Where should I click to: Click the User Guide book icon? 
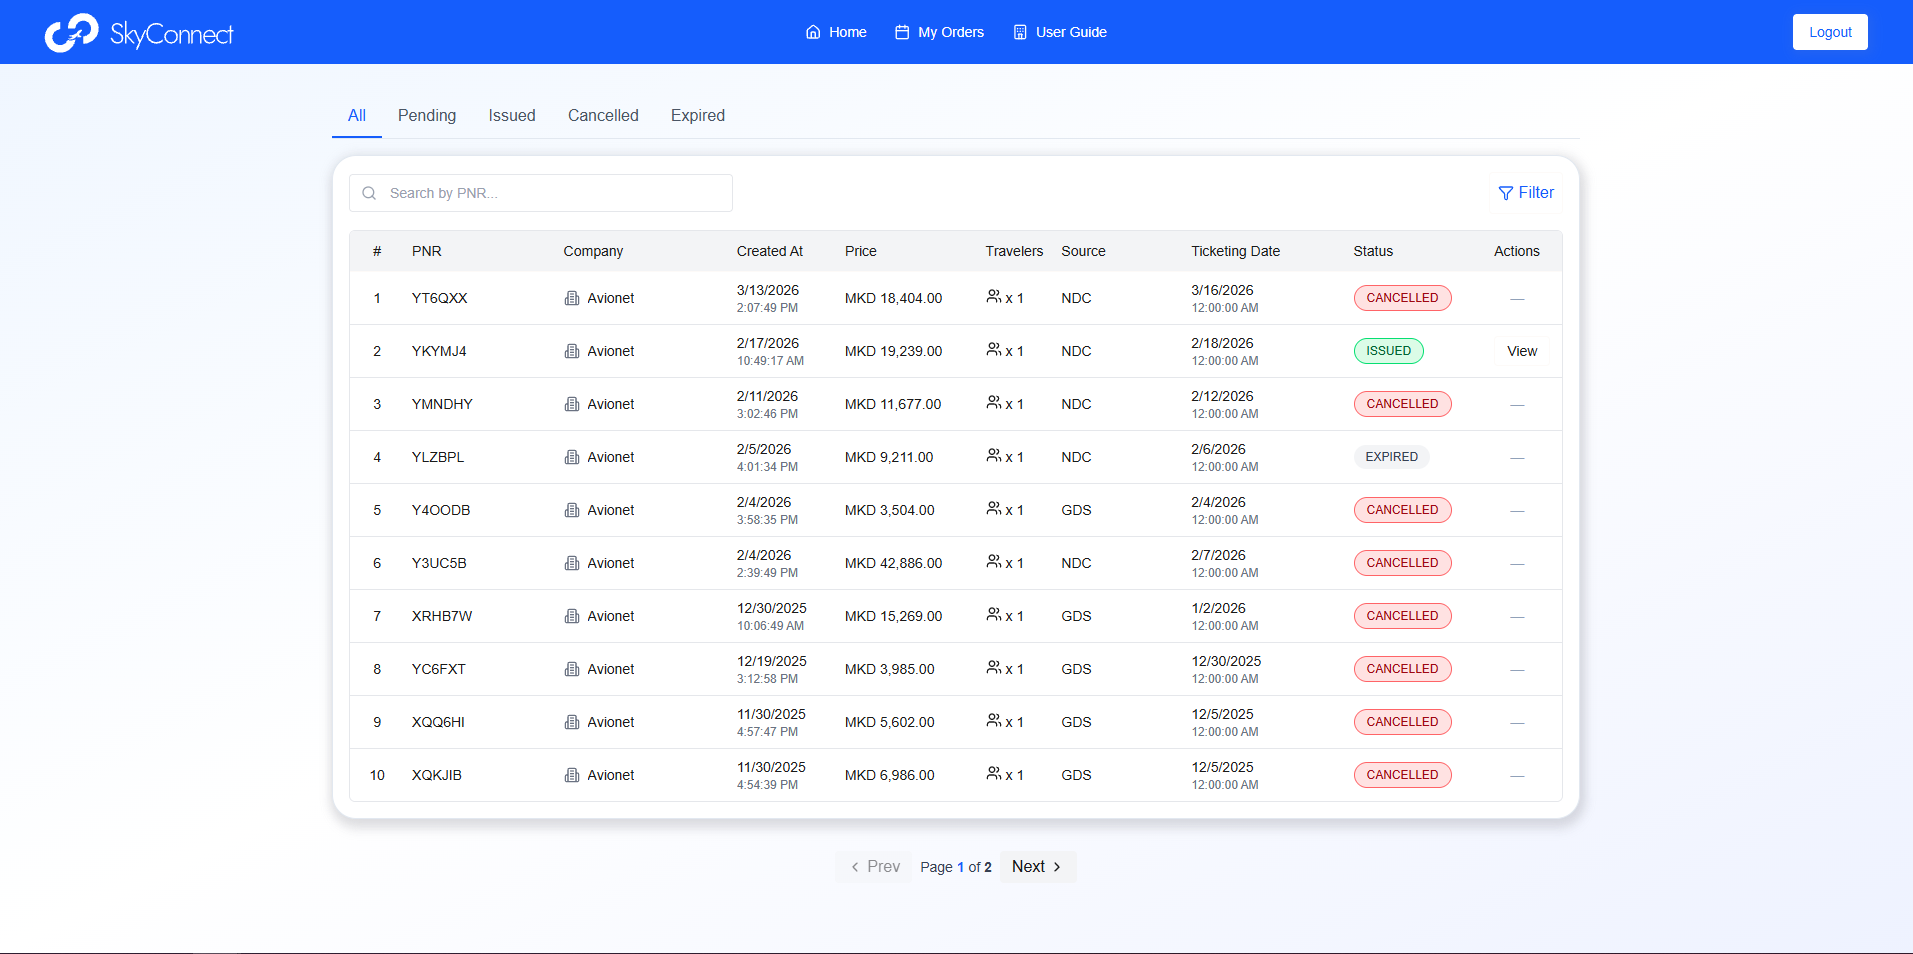(x=1020, y=32)
